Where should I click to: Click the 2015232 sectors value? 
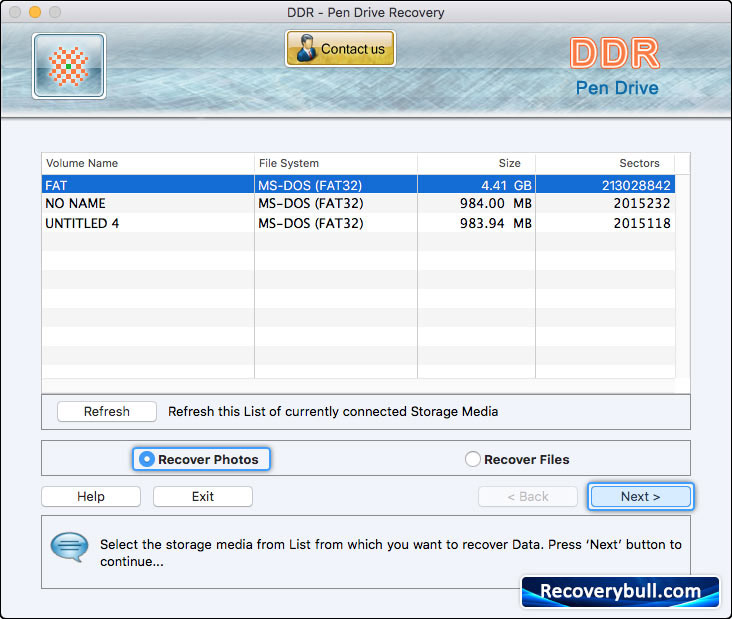tap(642, 203)
